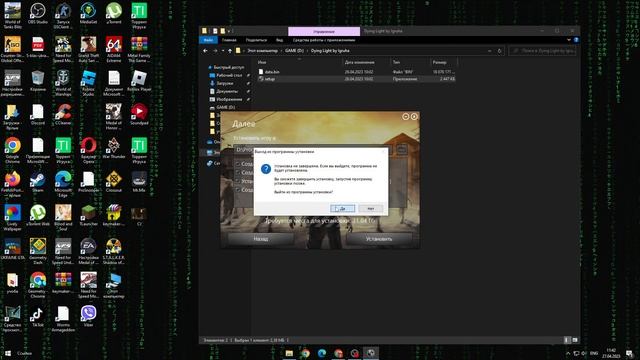Open Рабочий стол in the sidebar
The image size is (640, 360).
(x=229, y=76)
